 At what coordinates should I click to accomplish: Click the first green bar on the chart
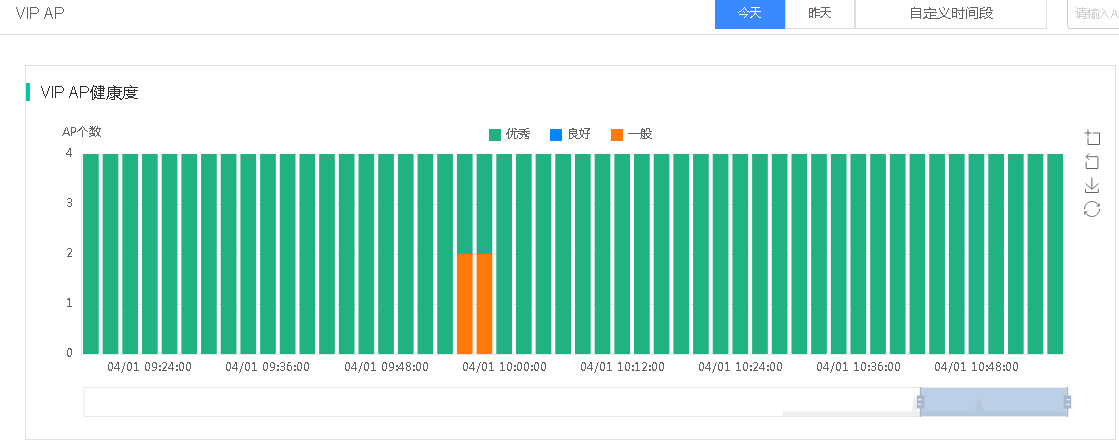point(91,253)
